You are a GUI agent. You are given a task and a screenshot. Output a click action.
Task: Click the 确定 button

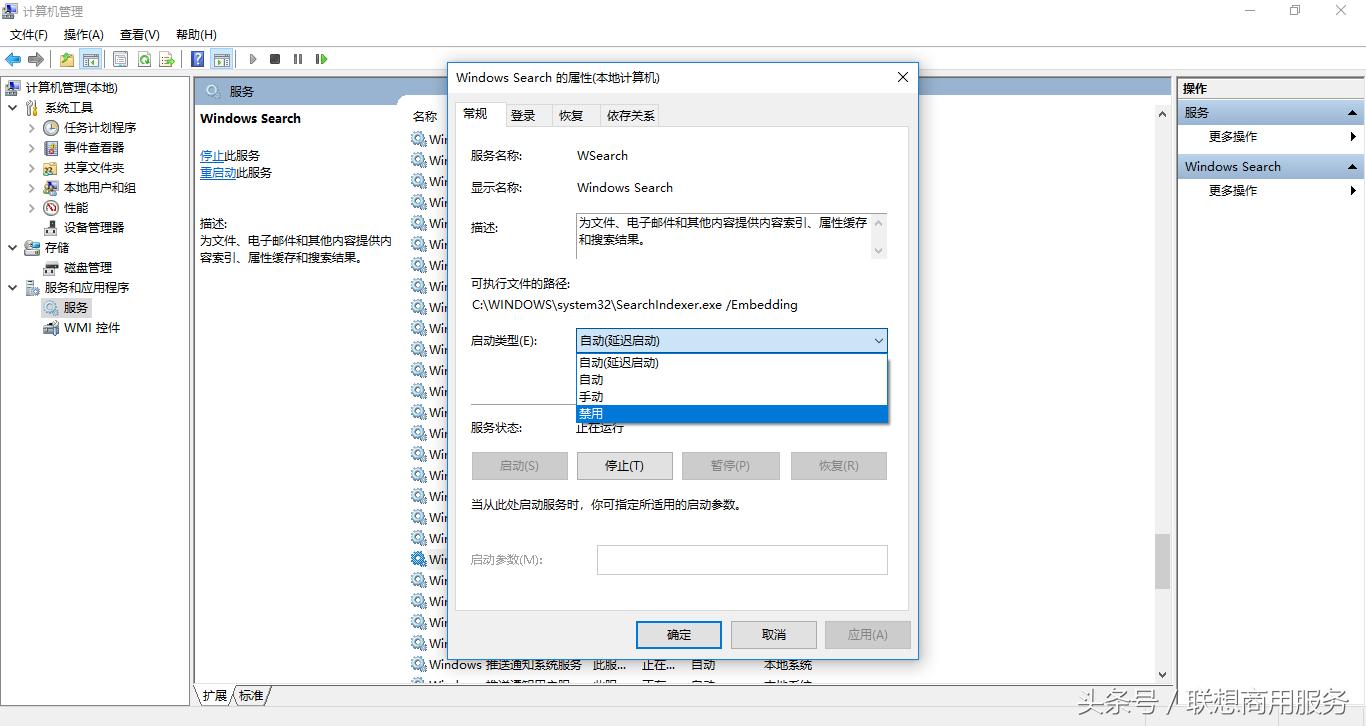pyautogui.click(x=678, y=634)
